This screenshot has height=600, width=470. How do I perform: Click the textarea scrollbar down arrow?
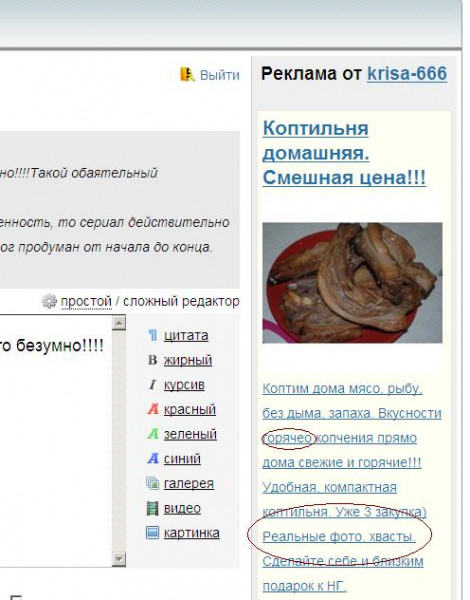(119, 559)
